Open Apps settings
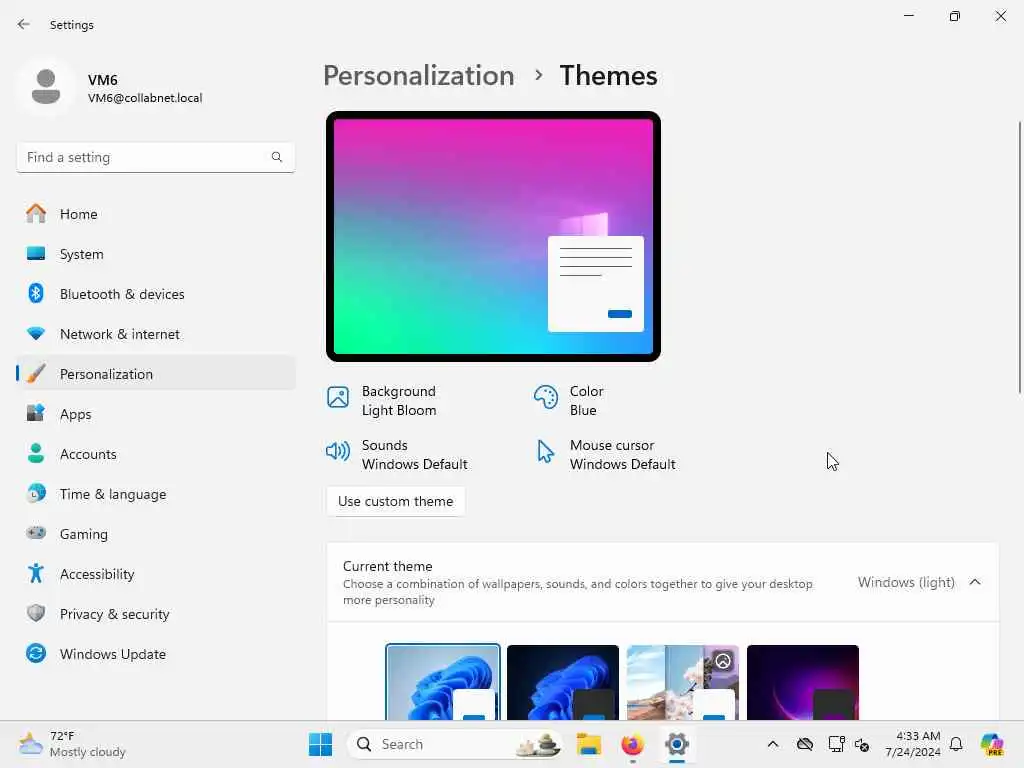Screen dimensions: 1024x768 pyautogui.click(x=155, y=414)
